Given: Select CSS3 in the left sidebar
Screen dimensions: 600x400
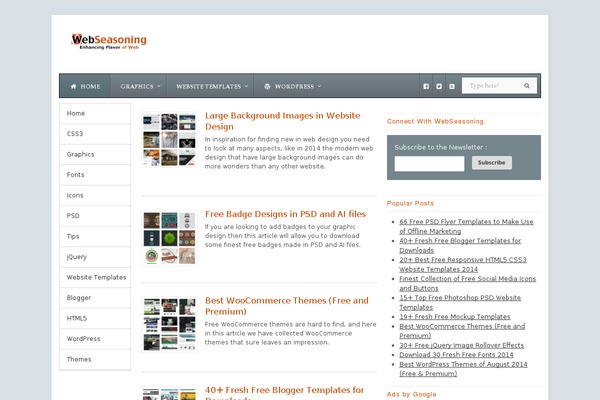Looking at the screenshot, I should click(95, 134).
